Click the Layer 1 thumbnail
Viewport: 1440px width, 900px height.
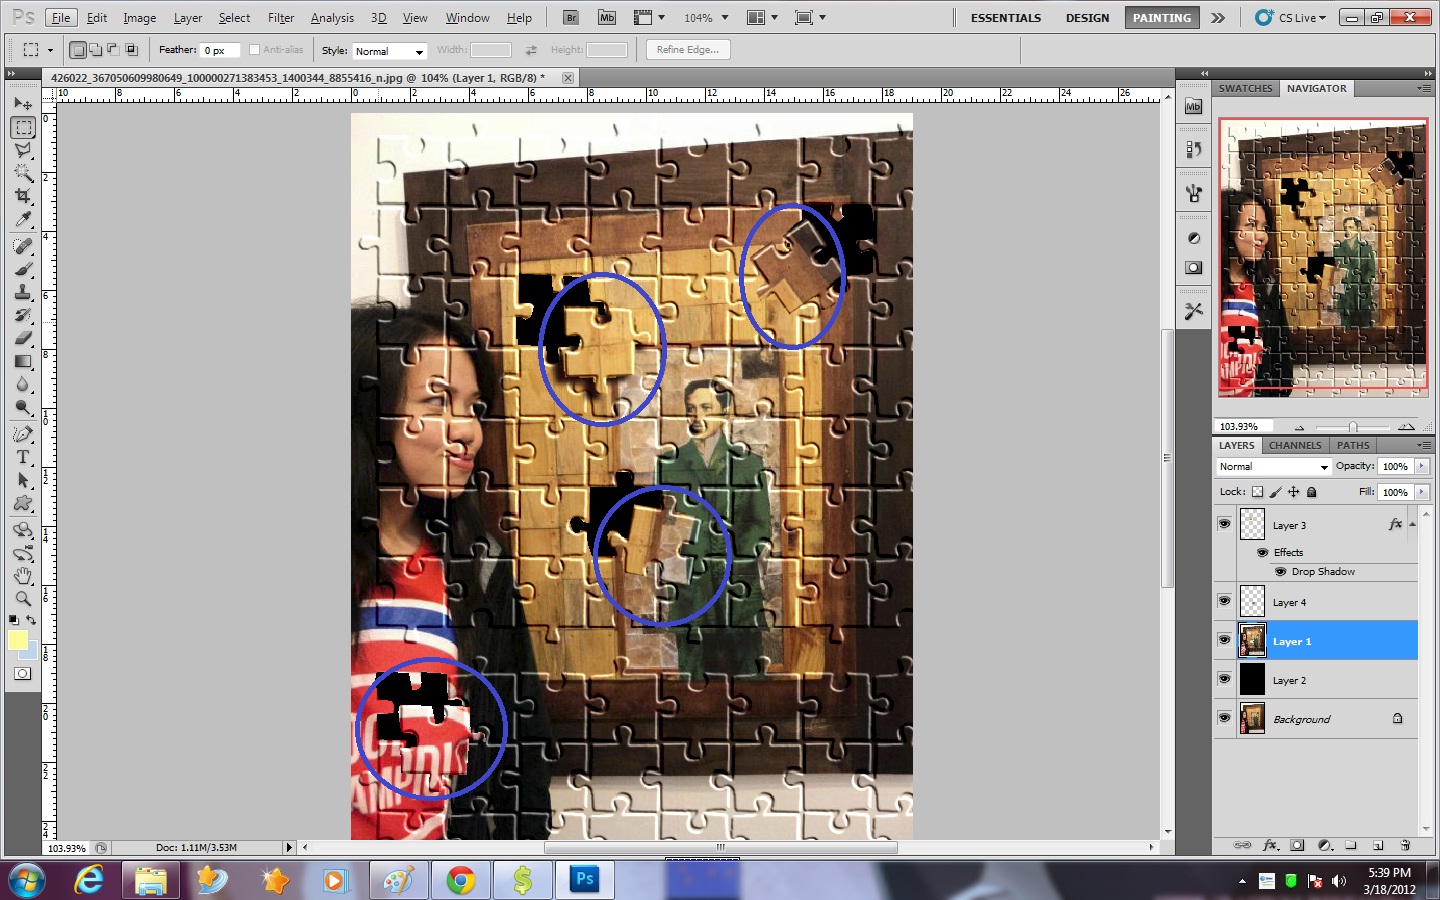[1252, 640]
